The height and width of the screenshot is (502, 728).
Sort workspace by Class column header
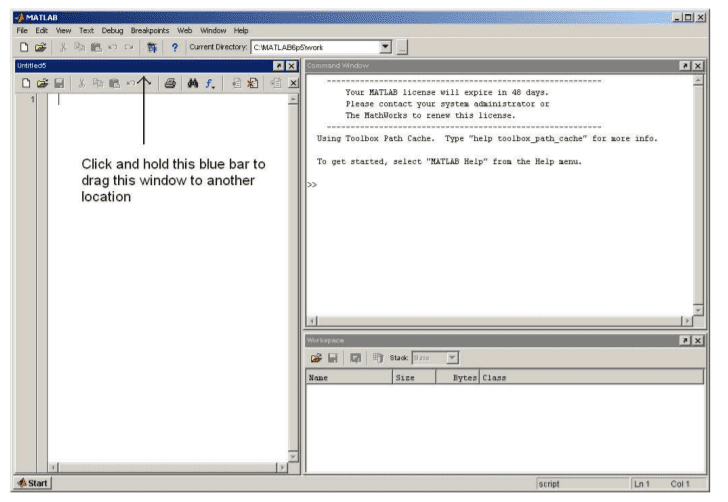click(592, 378)
